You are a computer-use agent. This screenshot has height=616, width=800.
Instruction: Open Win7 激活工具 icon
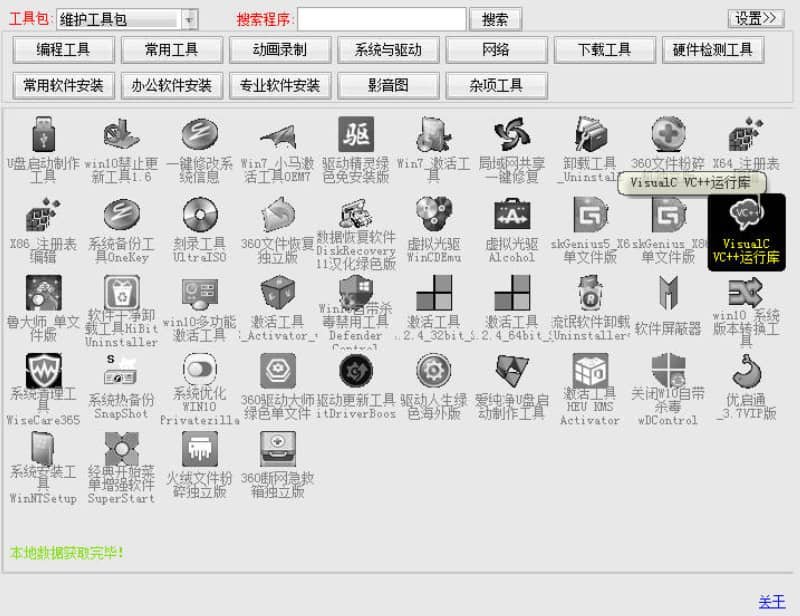[434, 148]
